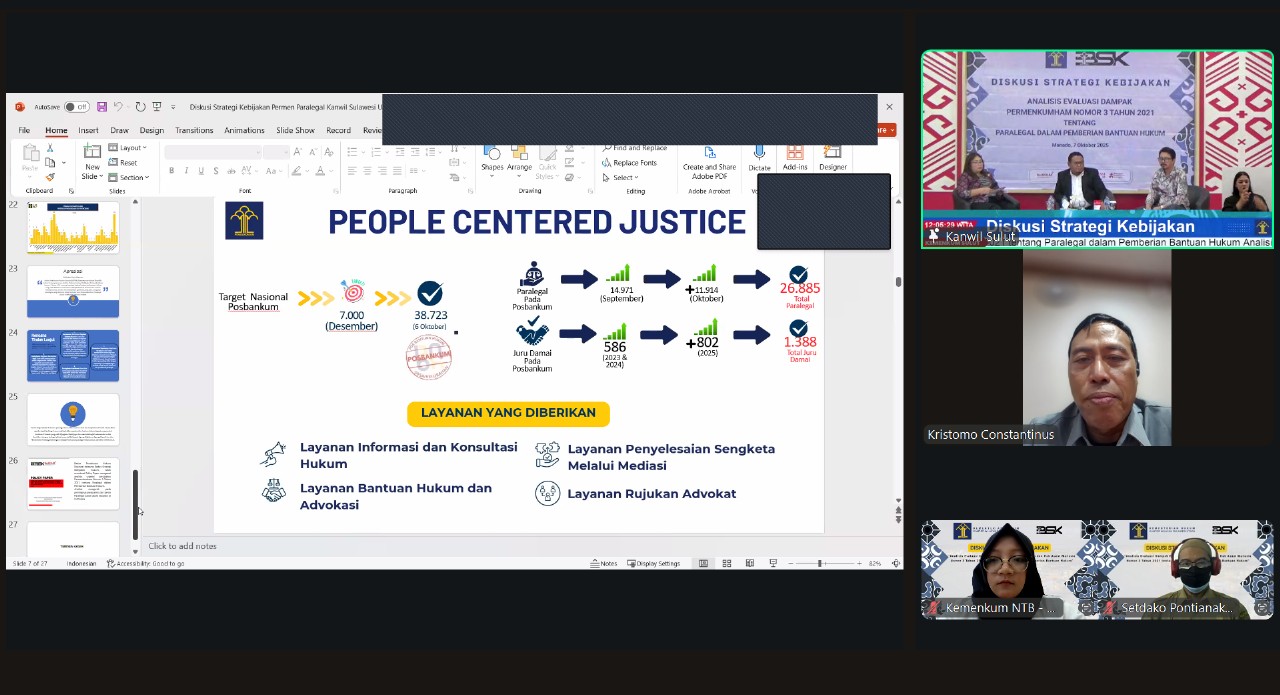Select slide 26 thumbnail
The width and height of the screenshot is (1280, 695).
73,484
